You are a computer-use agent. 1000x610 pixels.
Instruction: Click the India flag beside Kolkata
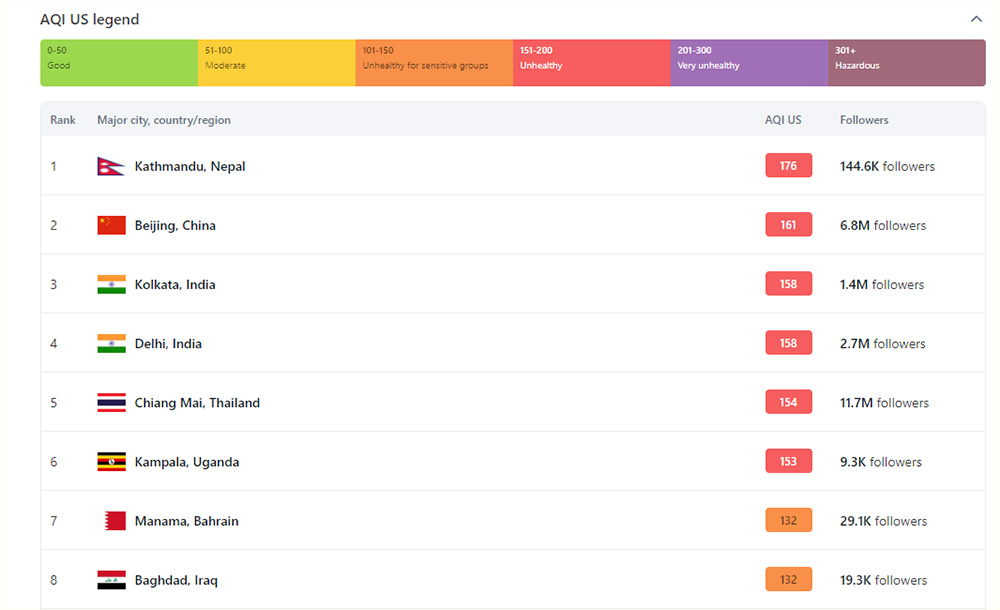tap(111, 284)
